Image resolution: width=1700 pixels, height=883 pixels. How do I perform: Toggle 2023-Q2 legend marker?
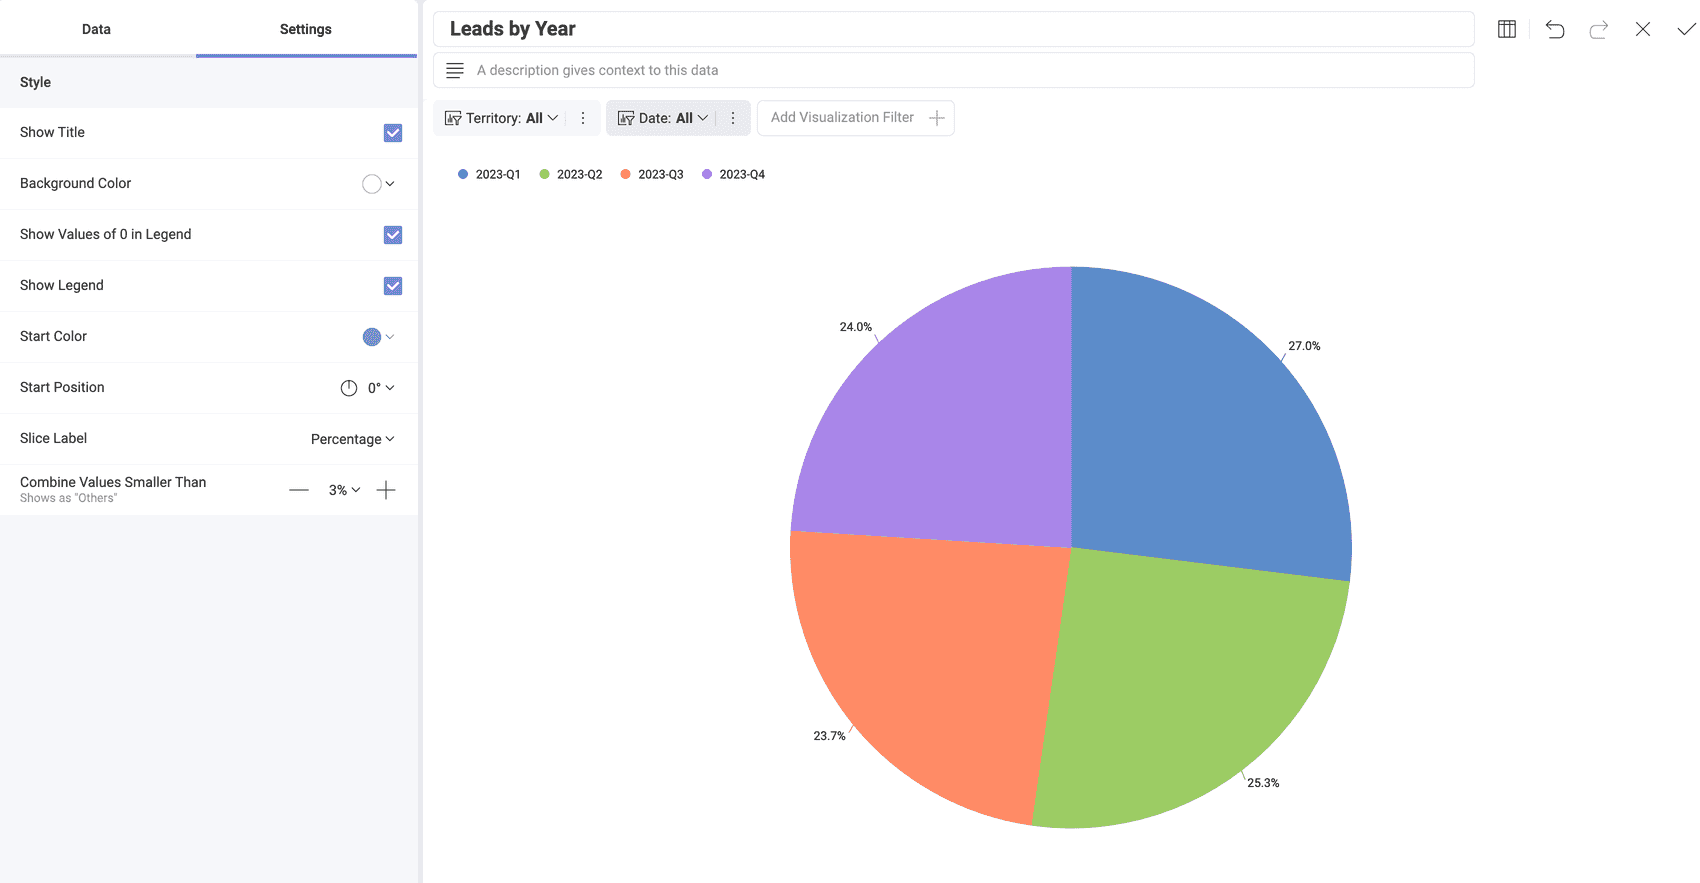coord(544,174)
